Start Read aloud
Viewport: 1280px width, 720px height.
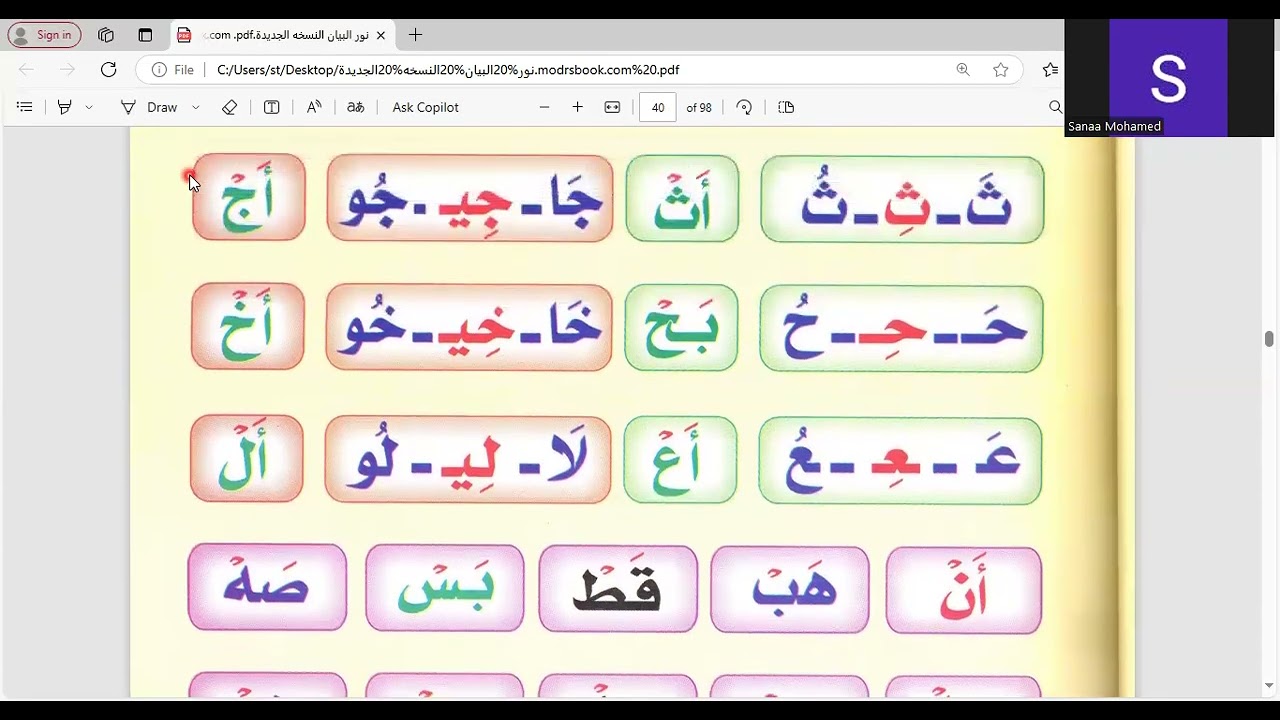(x=314, y=107)
